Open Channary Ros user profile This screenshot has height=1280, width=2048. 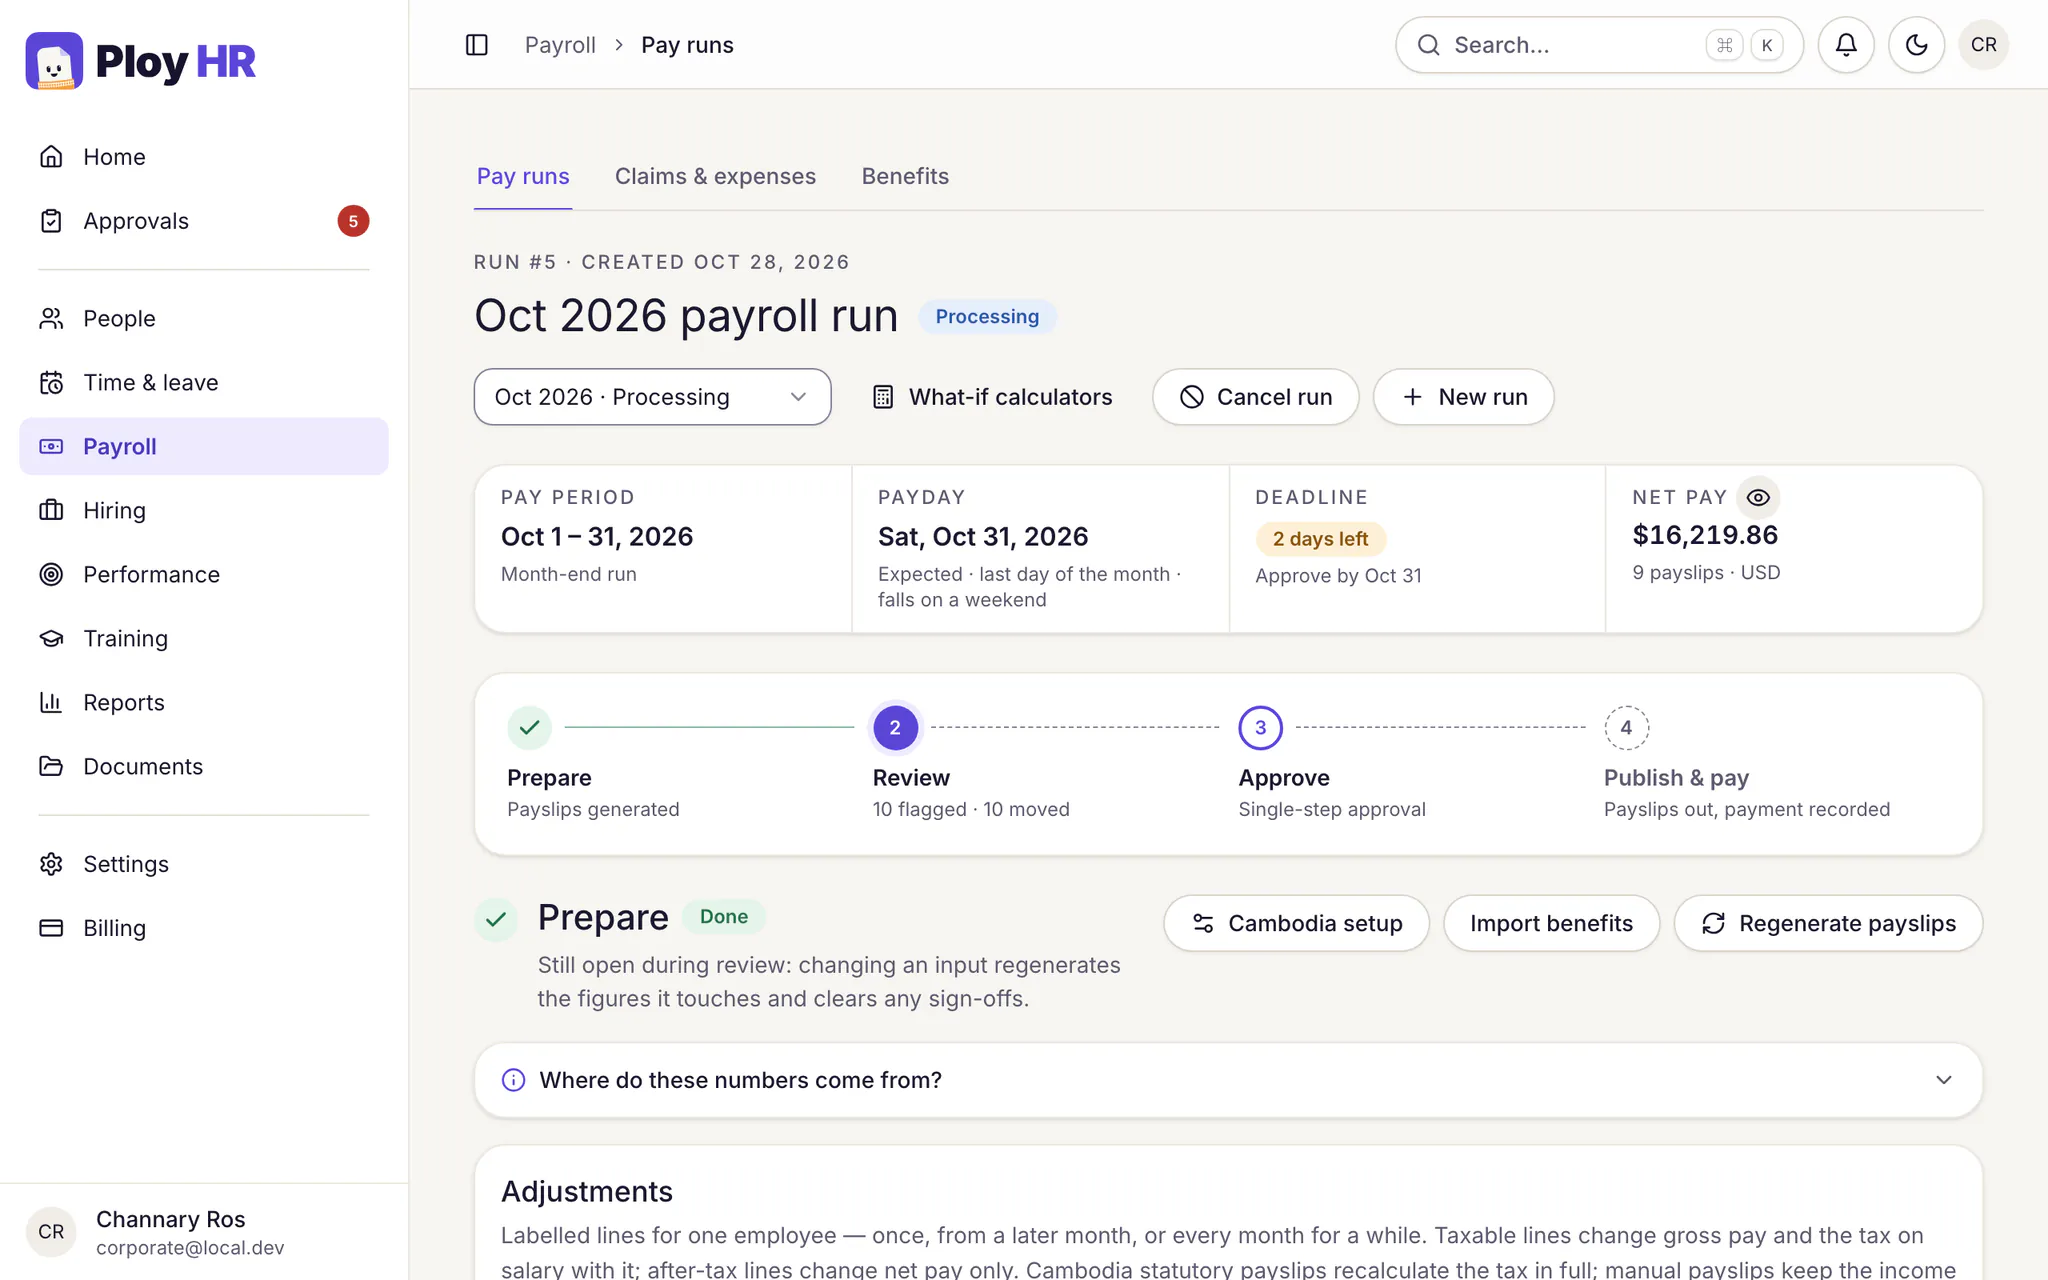tap(204, 1232)
